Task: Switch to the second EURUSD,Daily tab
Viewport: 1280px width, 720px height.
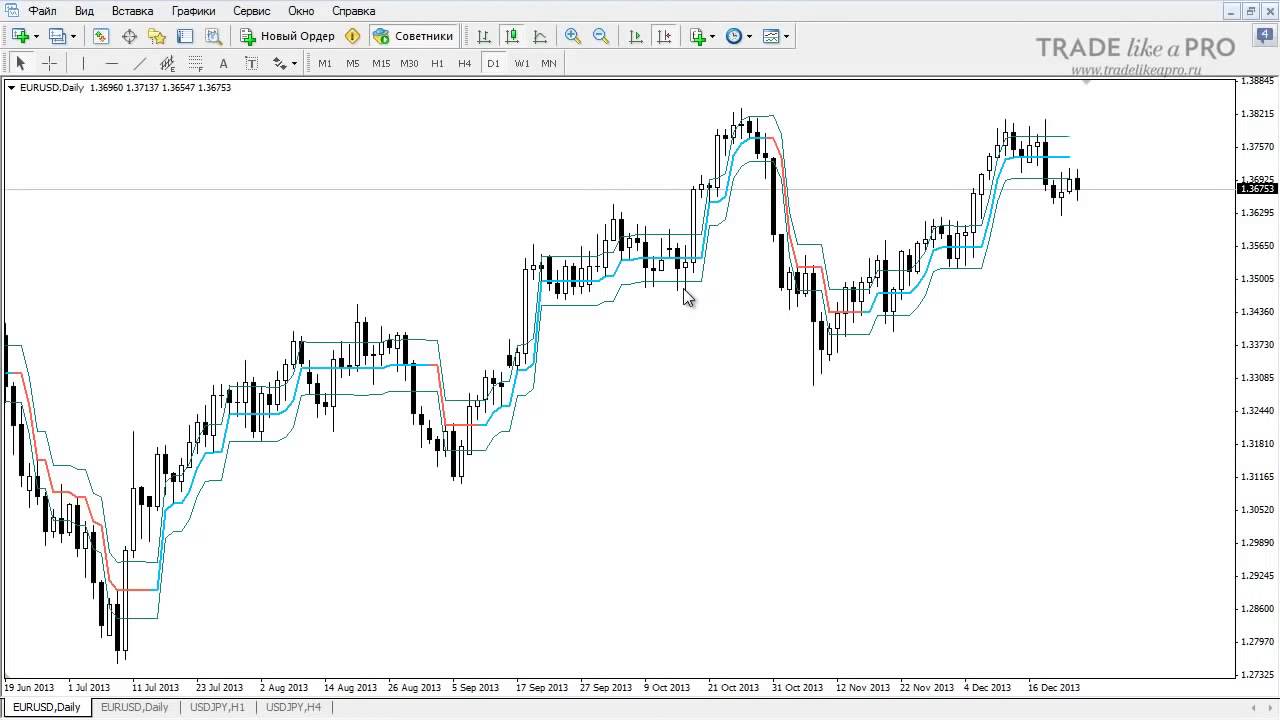Action: click(134, 707)
